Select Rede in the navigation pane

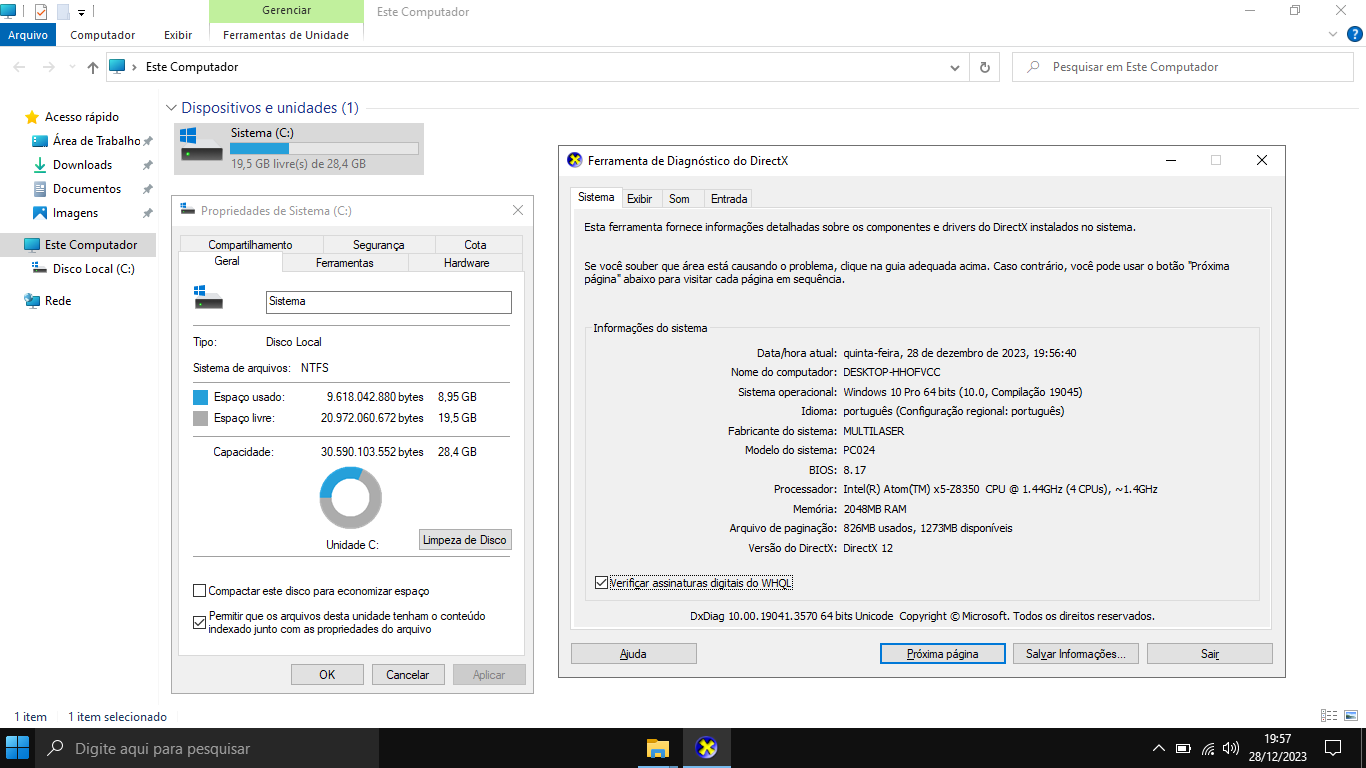coord(58,301)
